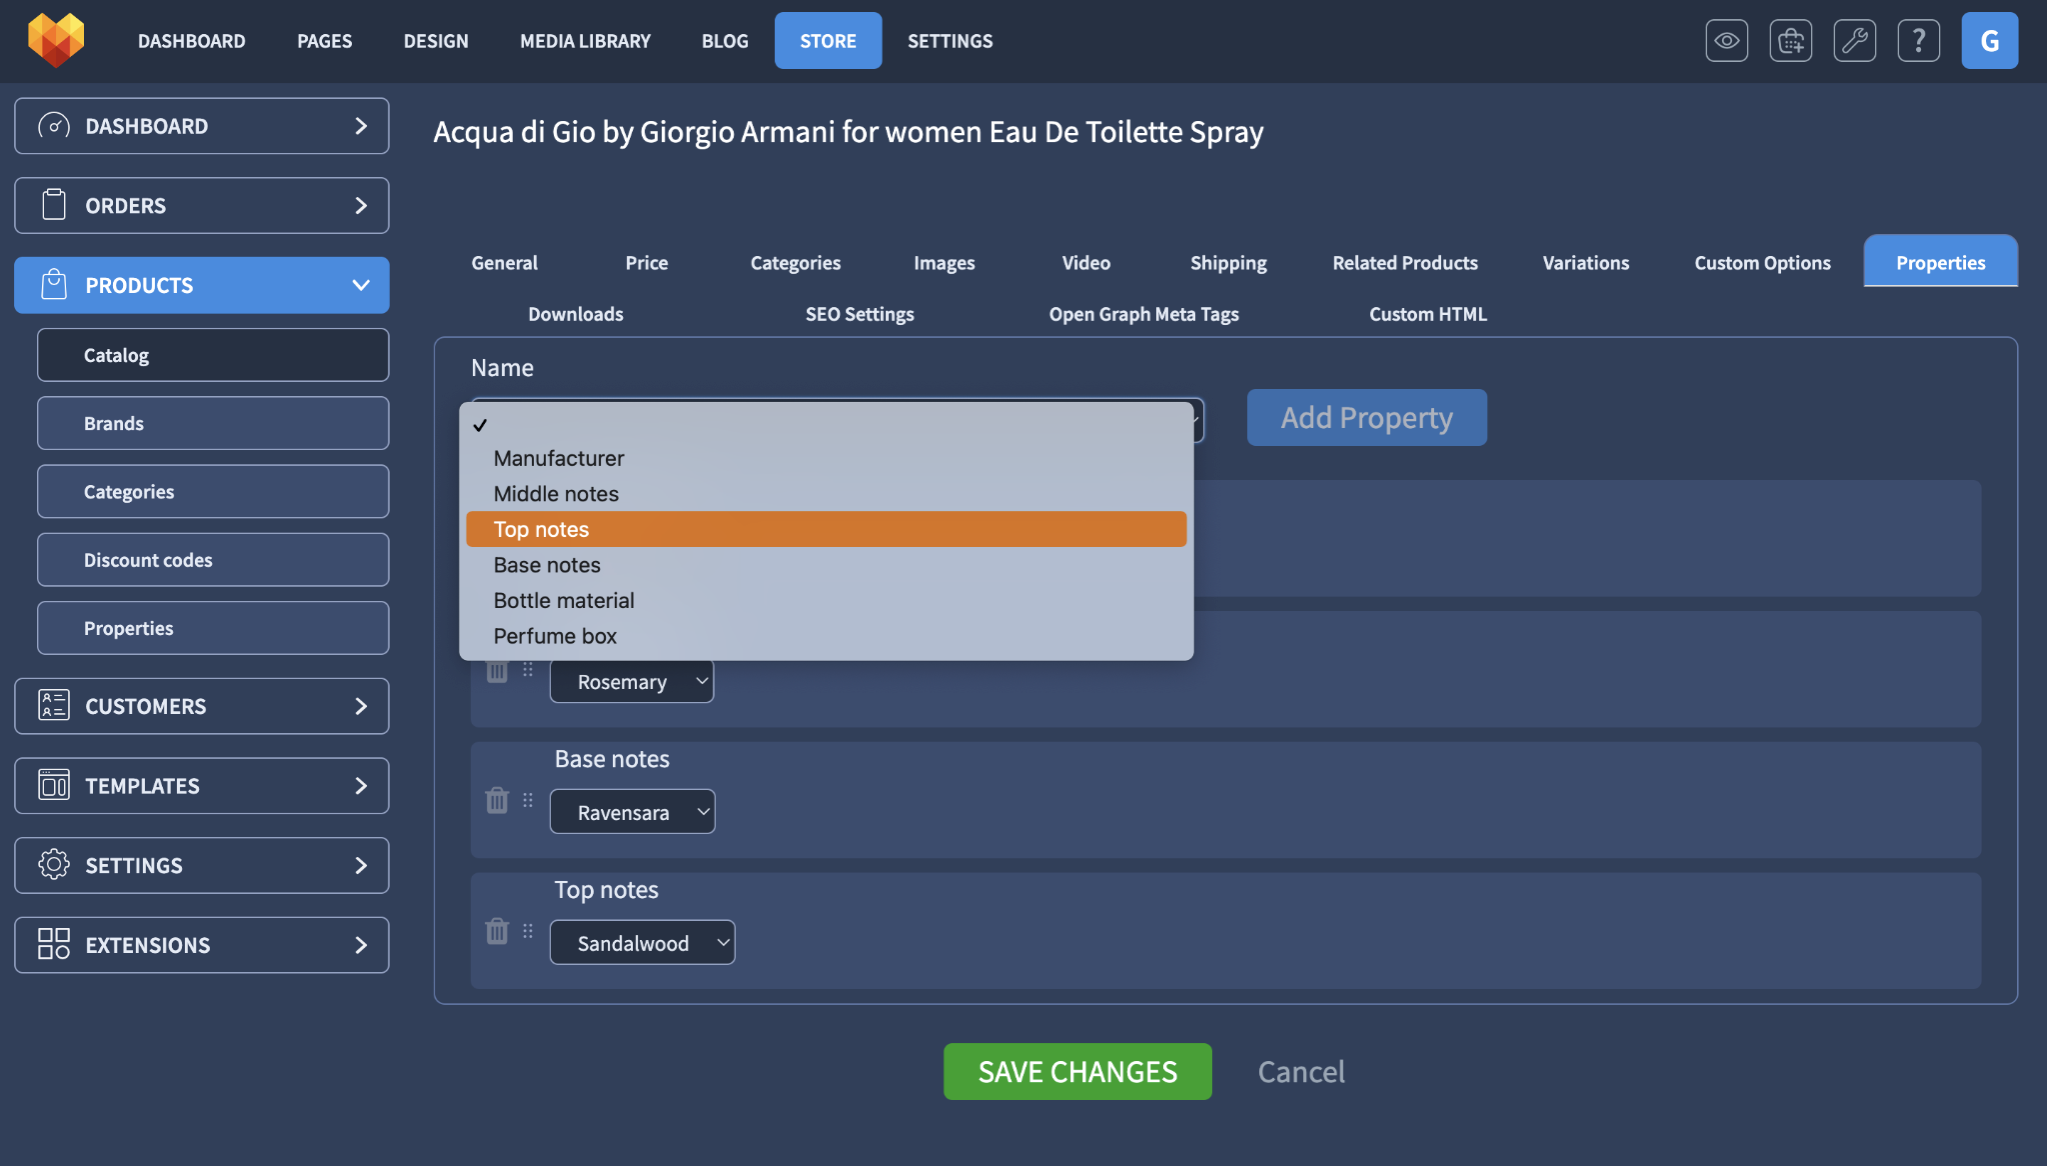Open the Rosemary value dropdown
The width and height of the screenshot is (2047, 1166).
coord(632,682)
